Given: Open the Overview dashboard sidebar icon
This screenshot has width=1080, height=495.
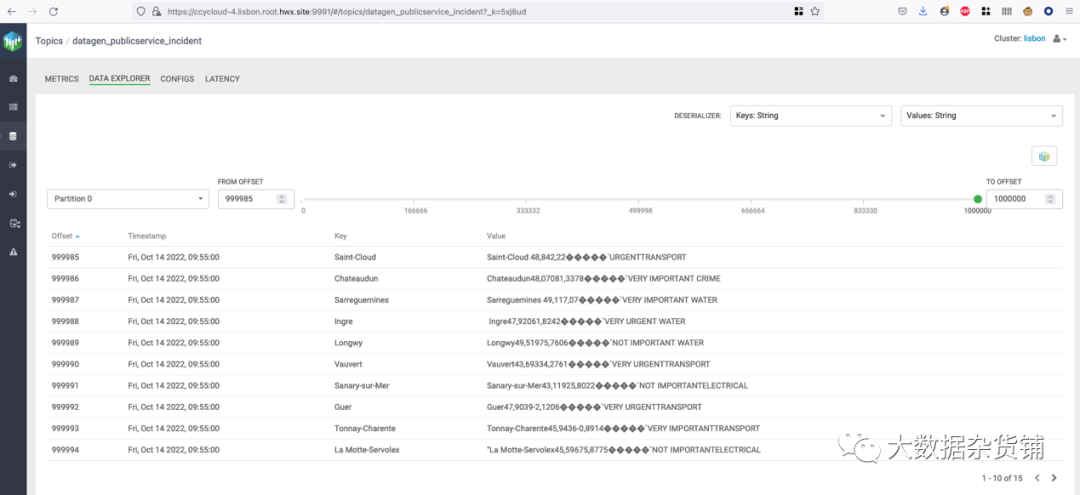Looking at the screenshot, I should (13, 79).
